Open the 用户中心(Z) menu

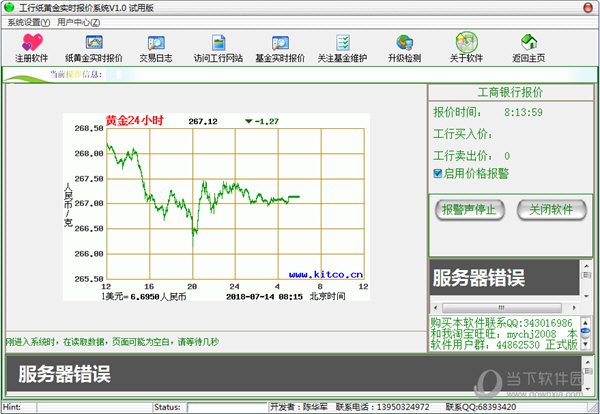[78, 22]
